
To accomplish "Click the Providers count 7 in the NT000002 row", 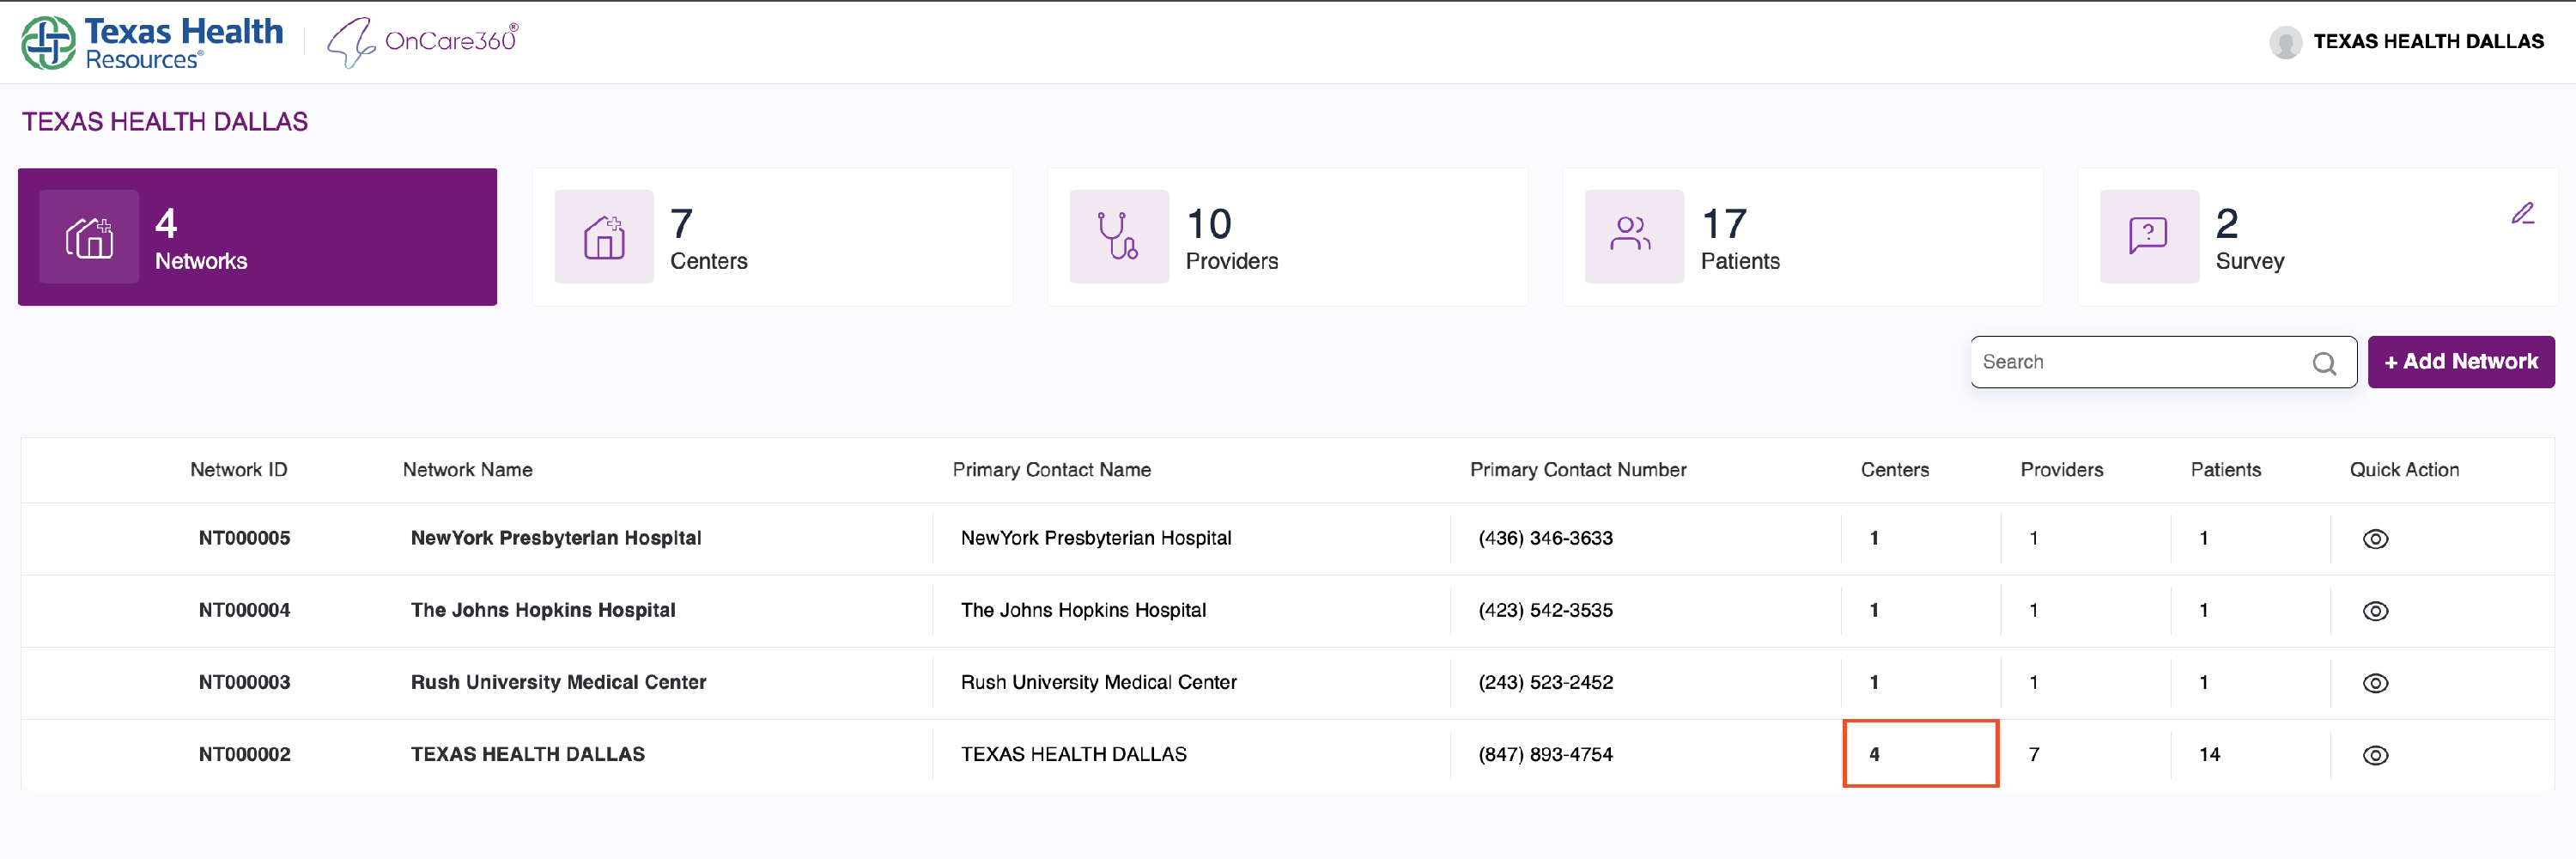I will point(2033,754).
